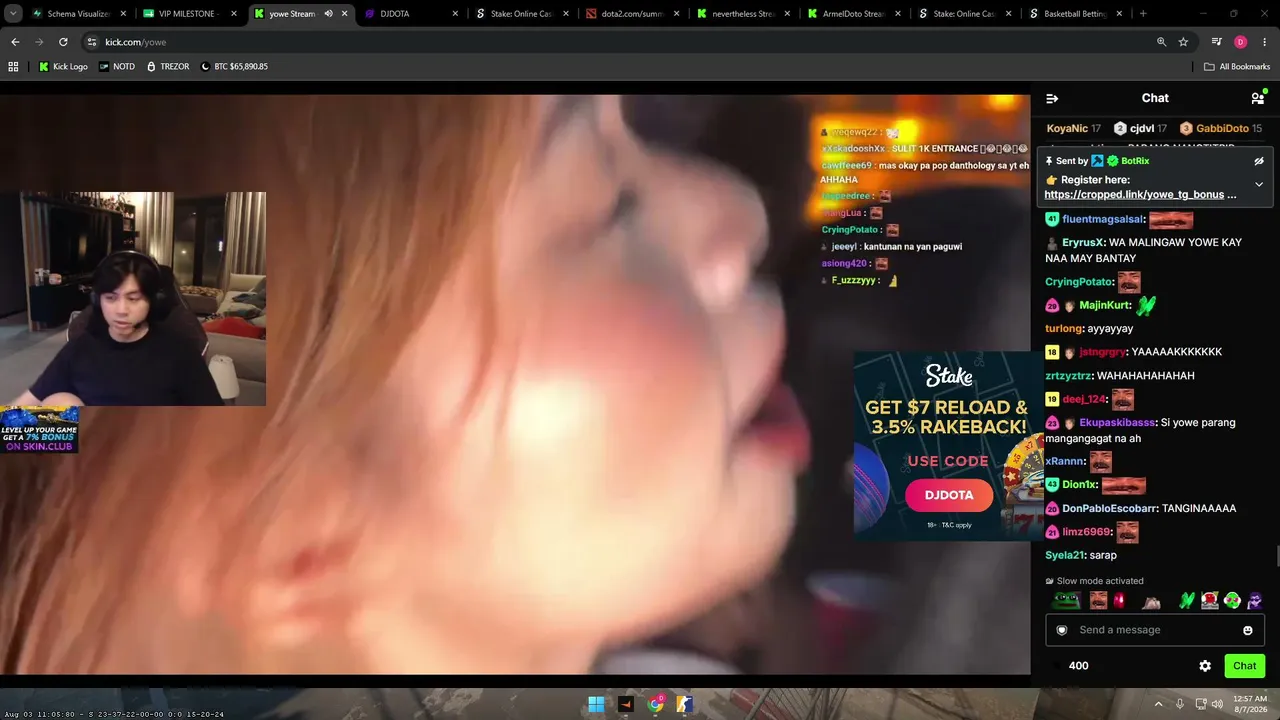Click username Syela21 in chat
Image resolution: width=1280 pixels, height=720 pixels.
coord(1065,556)
